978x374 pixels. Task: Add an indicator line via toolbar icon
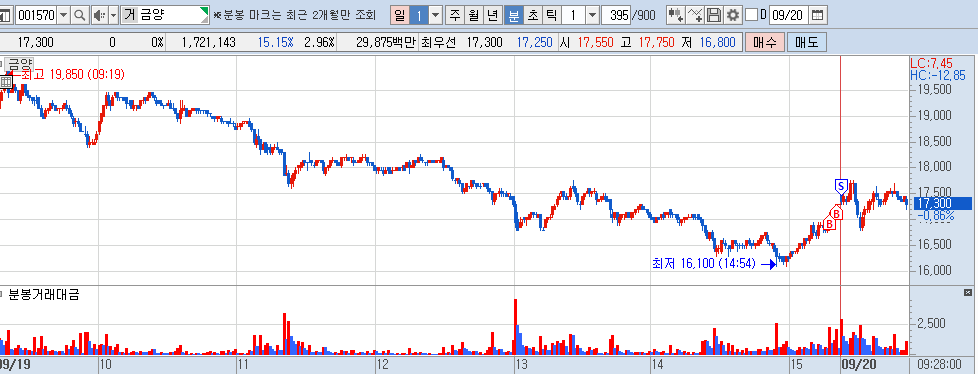click(x=695, y=15)
